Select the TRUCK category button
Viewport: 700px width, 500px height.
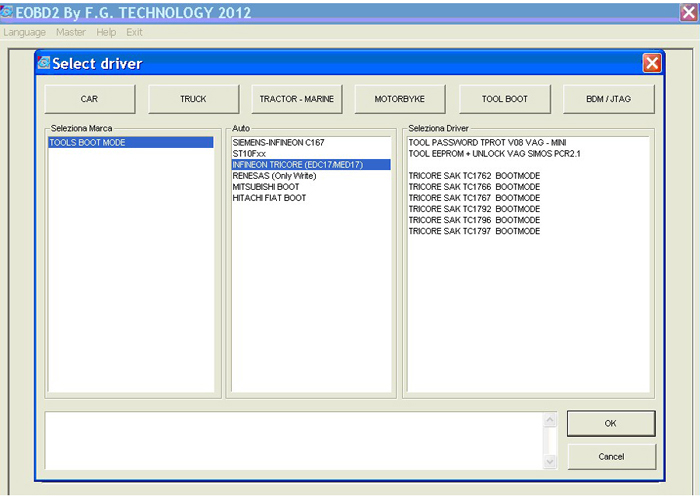pyautogui.click(x=193, y=99)
